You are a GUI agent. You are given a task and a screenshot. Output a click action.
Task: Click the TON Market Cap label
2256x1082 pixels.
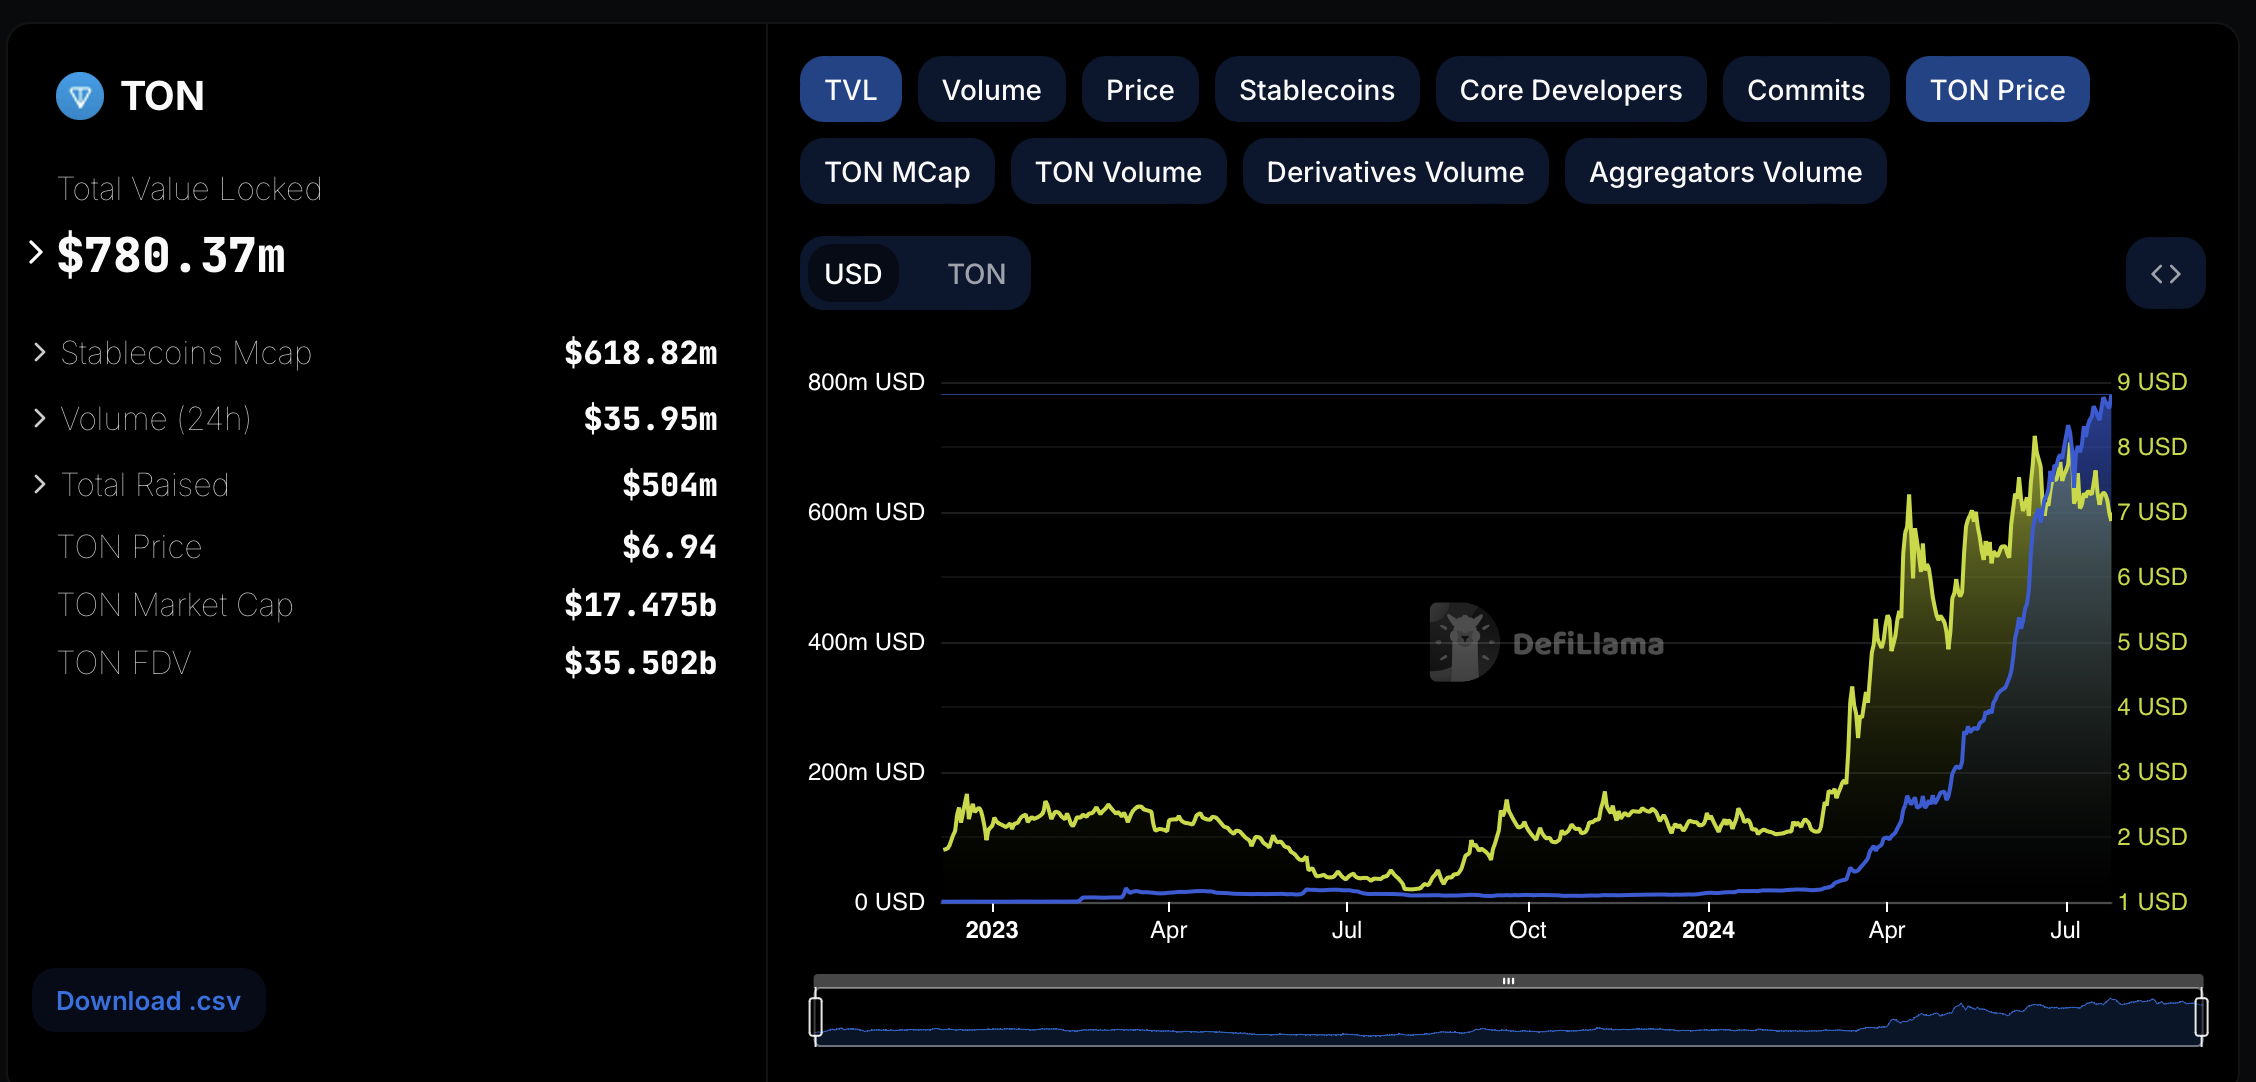click(175, 604)
